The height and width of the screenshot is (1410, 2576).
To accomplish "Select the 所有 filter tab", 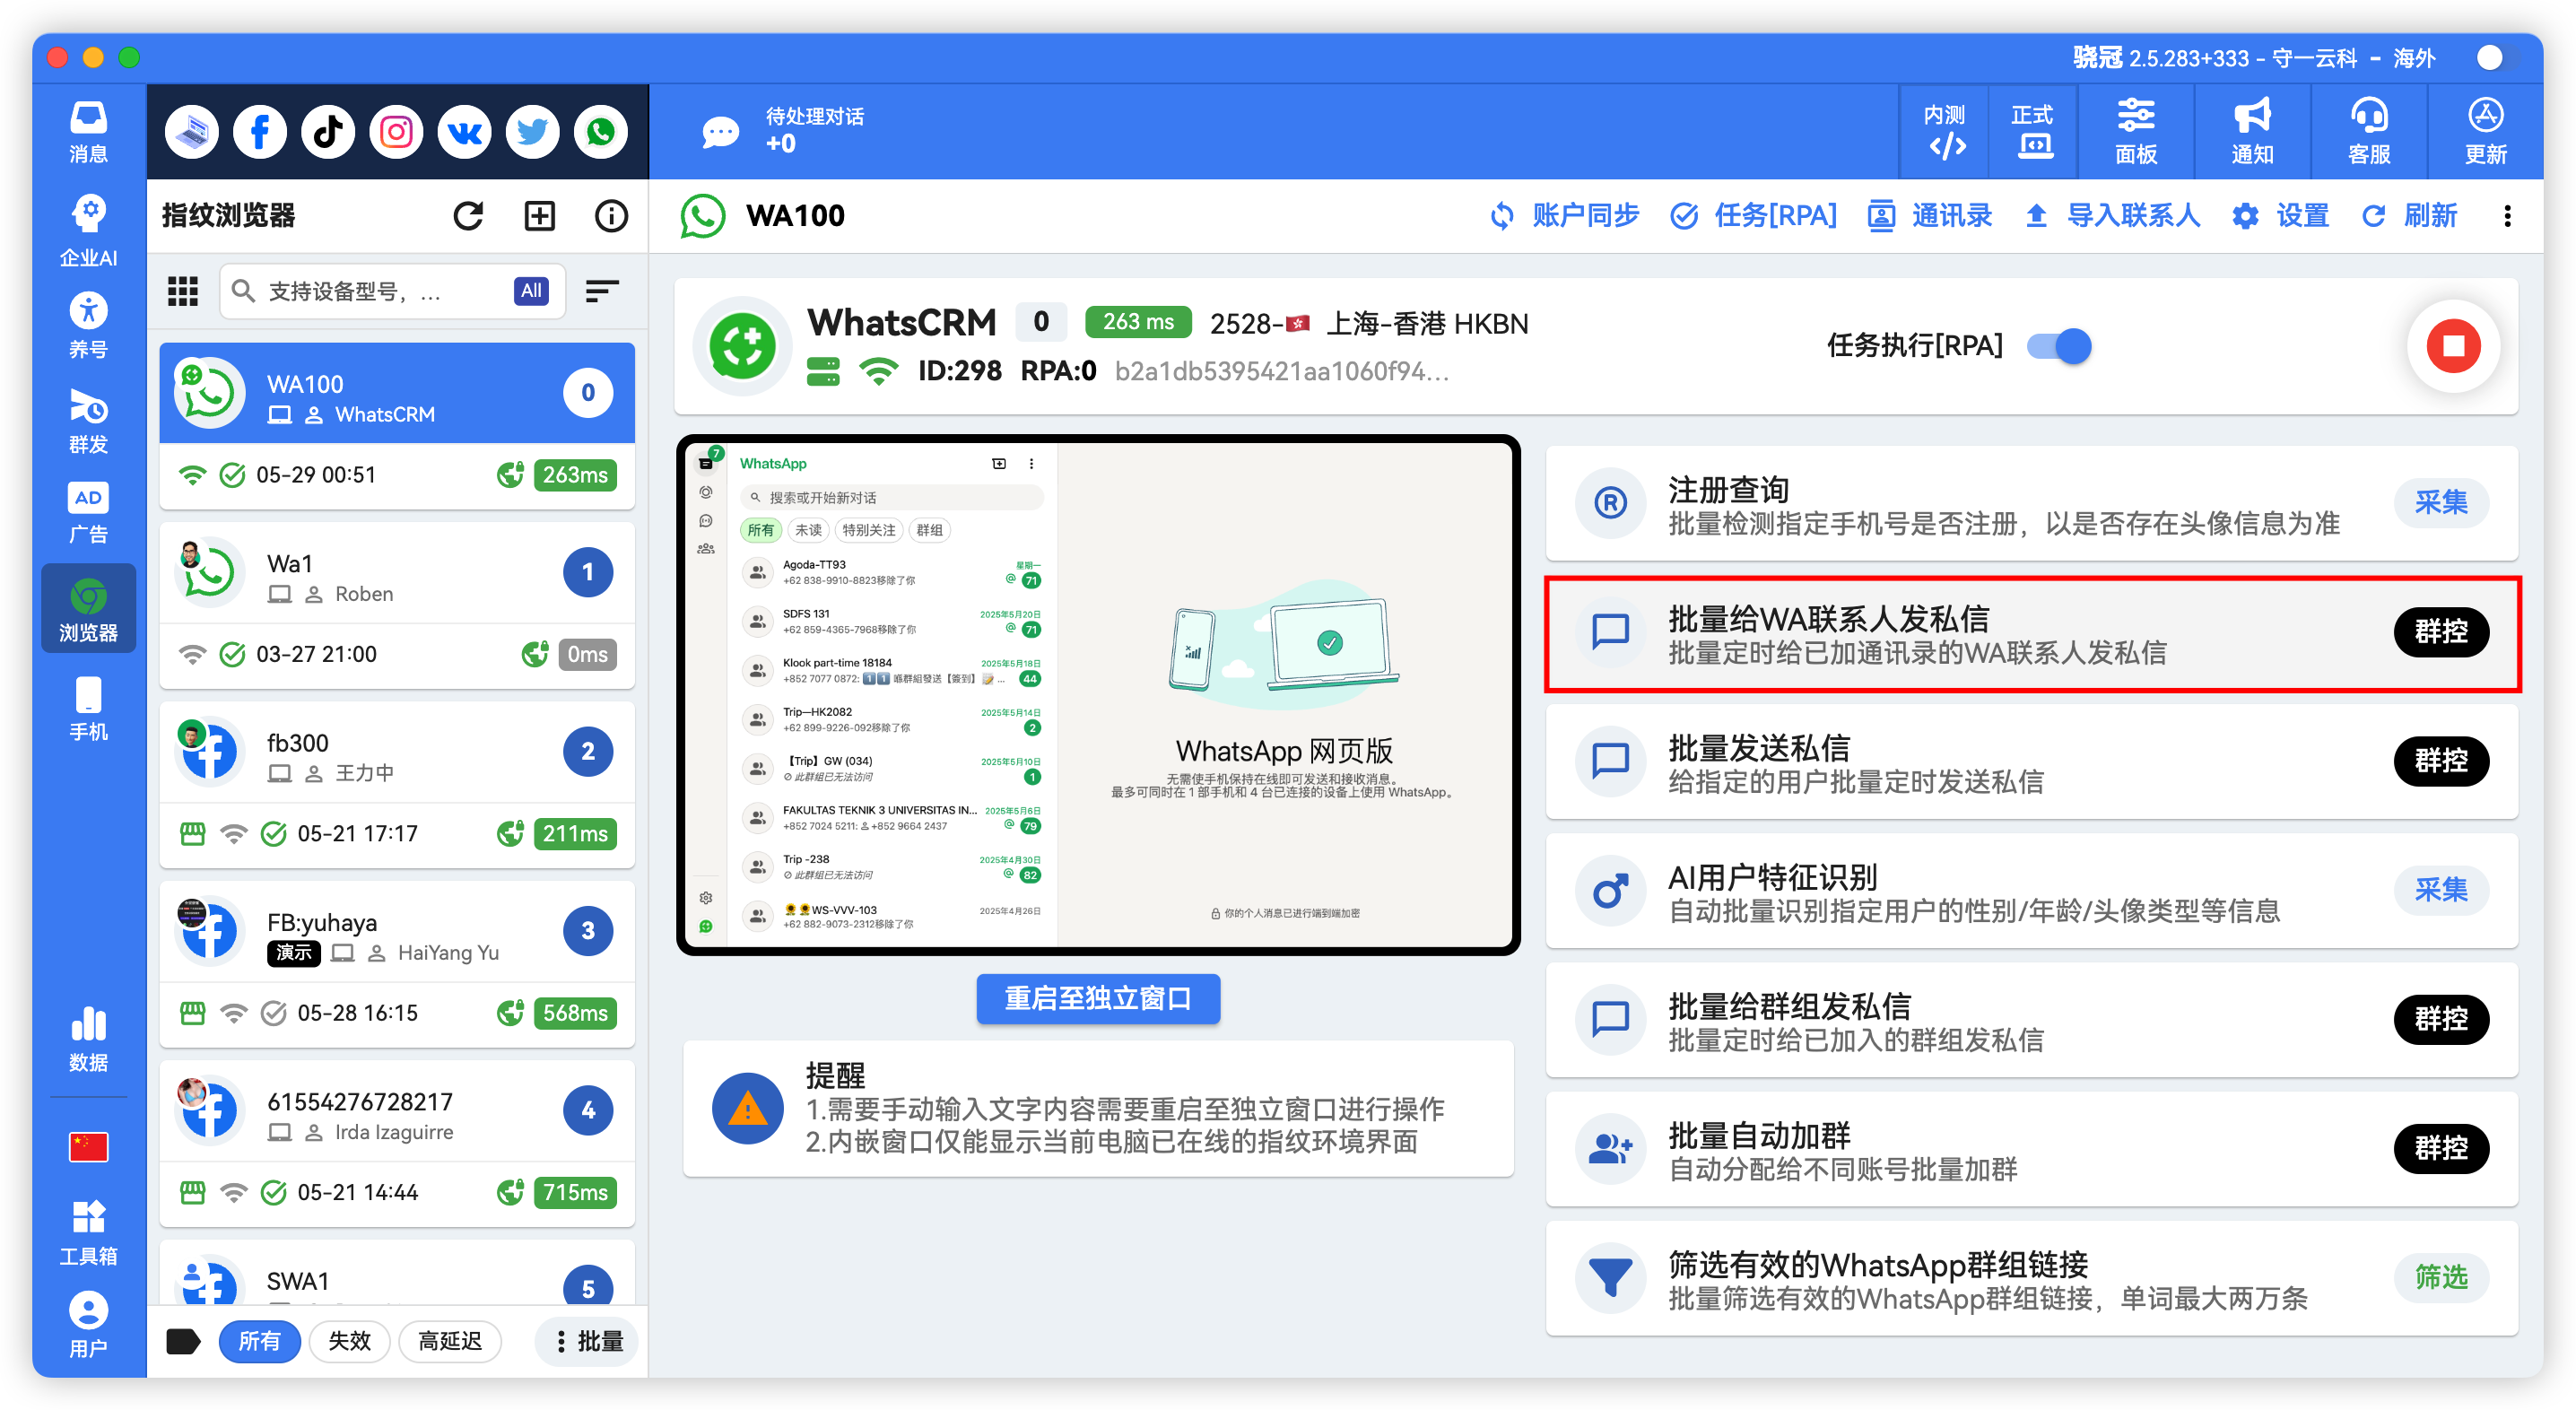I will coord(259,1341).
